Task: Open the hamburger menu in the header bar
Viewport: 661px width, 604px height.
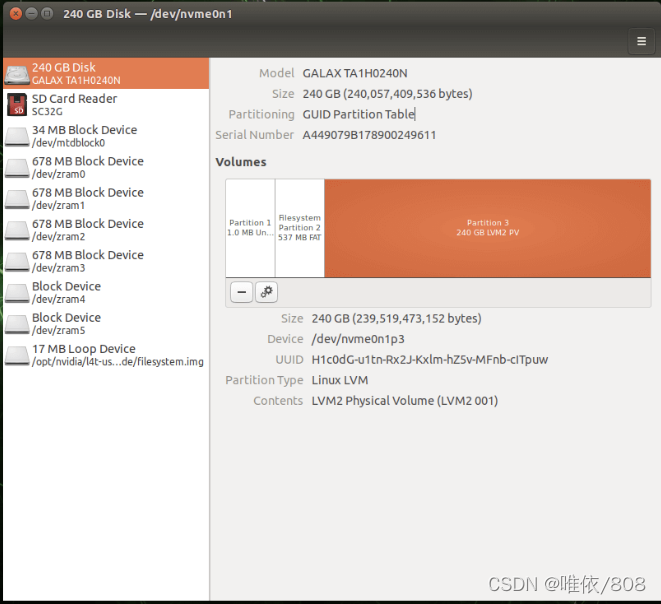Action: pos(641,41)
